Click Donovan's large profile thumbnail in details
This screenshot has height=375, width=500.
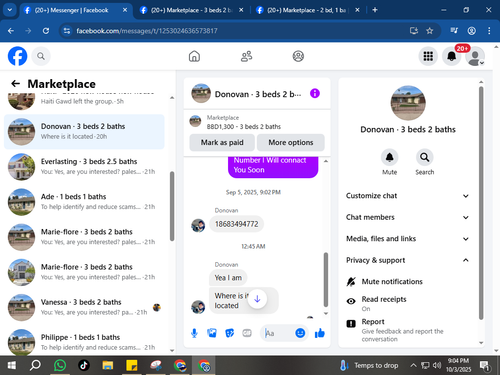[x=408, y=103]
